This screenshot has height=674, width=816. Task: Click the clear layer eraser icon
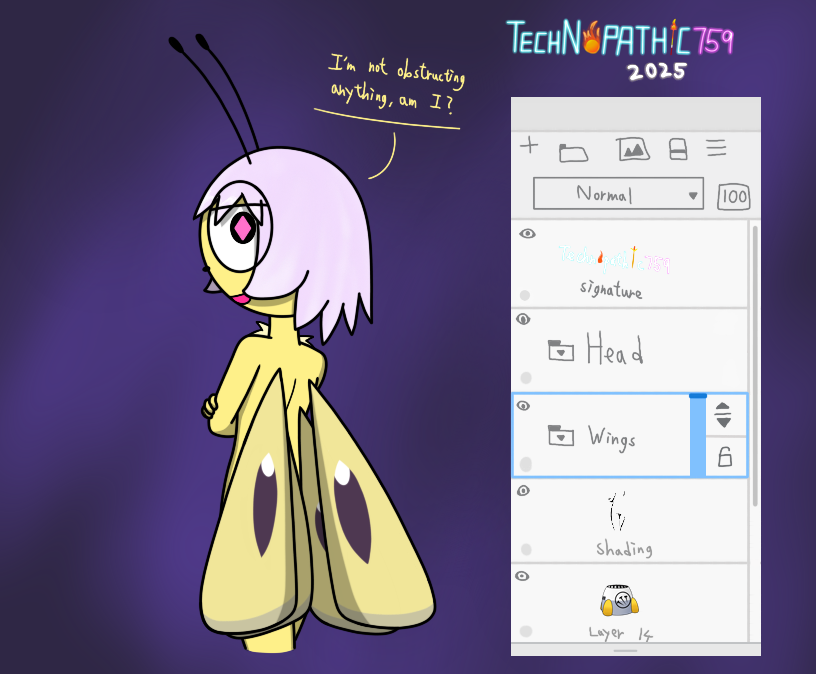click(x=678, y=149)
